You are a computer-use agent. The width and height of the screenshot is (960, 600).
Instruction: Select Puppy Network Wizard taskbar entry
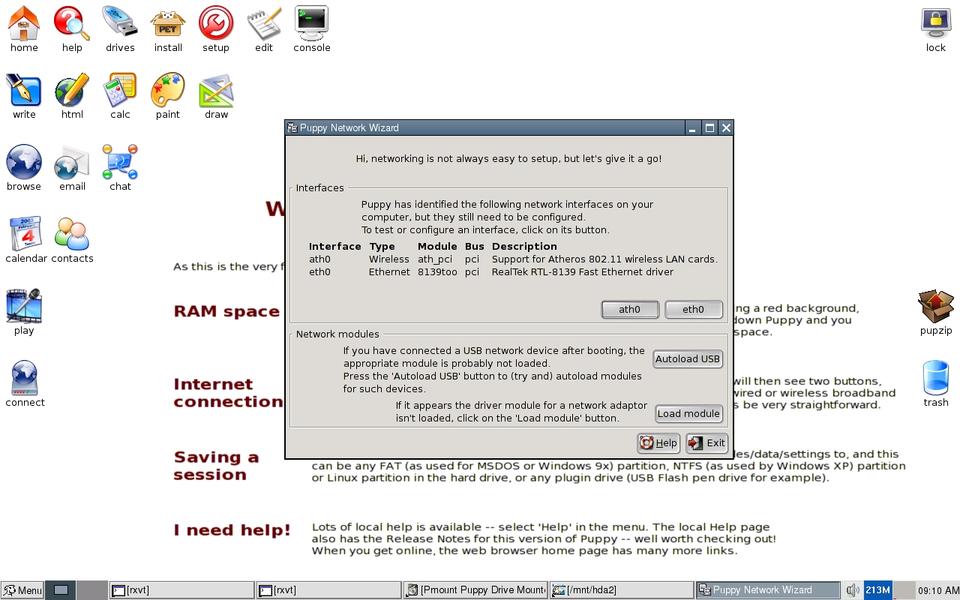tap(768, 590)
